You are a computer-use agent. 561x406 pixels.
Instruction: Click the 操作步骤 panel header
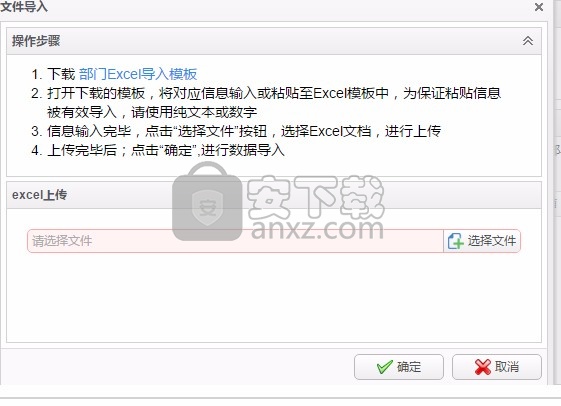click(x=274, y=41)
